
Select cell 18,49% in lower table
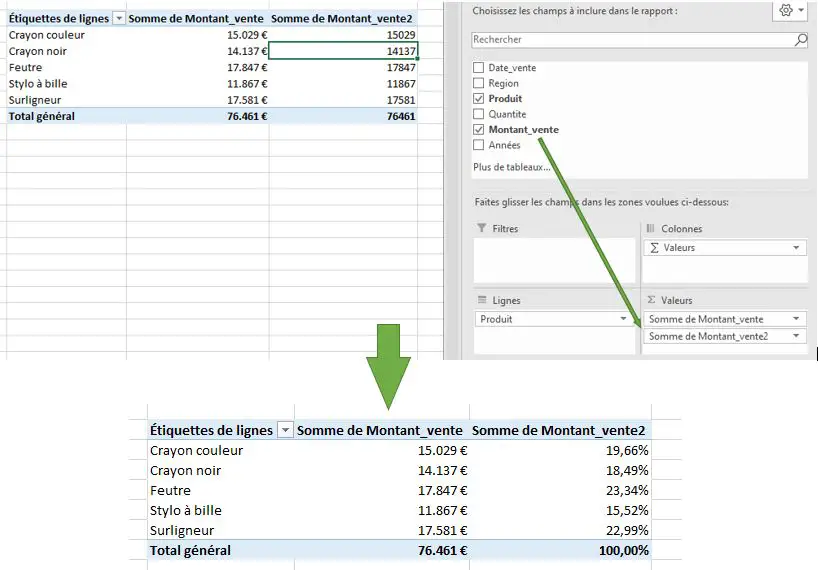560,470
